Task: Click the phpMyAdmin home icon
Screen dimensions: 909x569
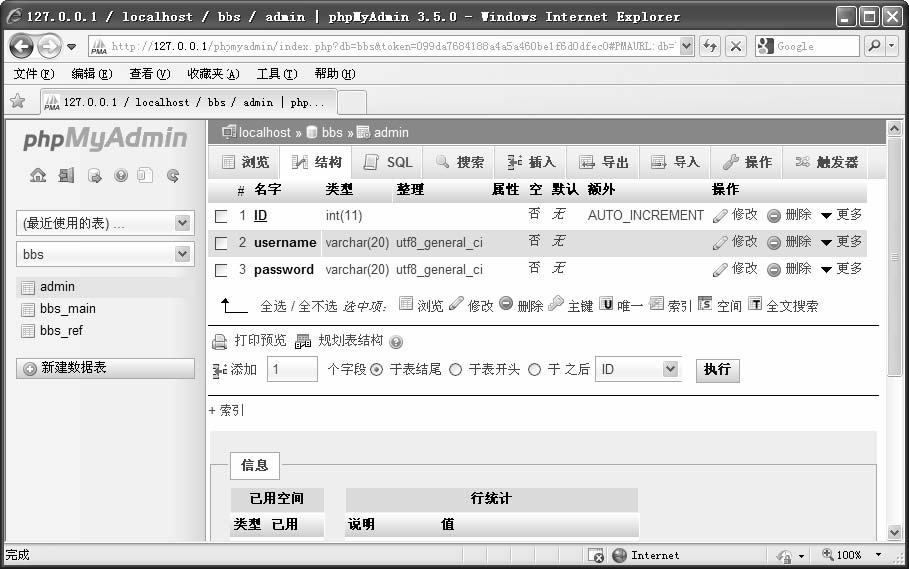Action: tap(38, 175)
